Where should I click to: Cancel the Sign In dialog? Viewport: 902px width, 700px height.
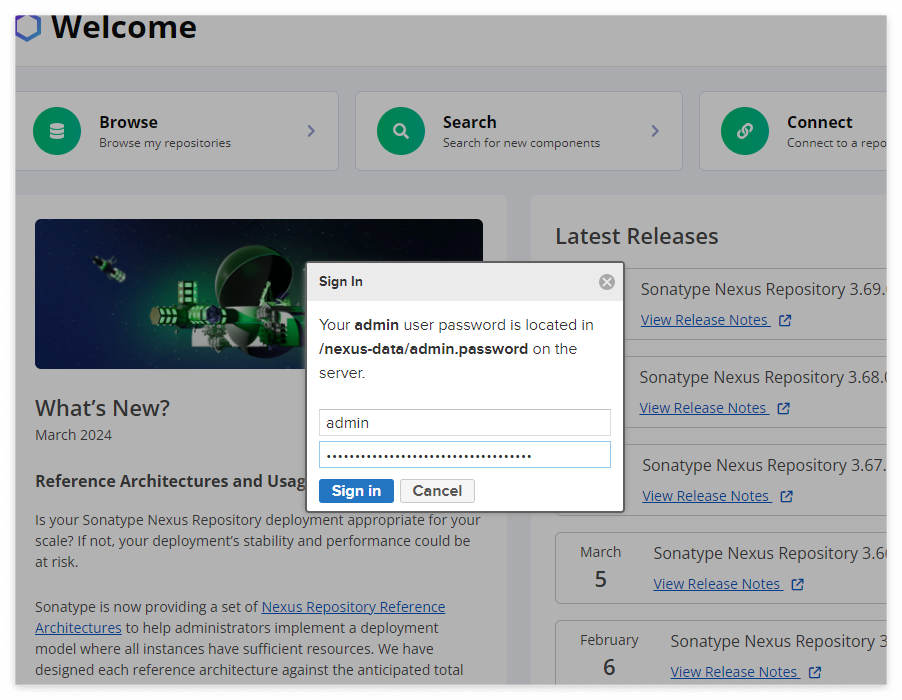coord(437,491)
